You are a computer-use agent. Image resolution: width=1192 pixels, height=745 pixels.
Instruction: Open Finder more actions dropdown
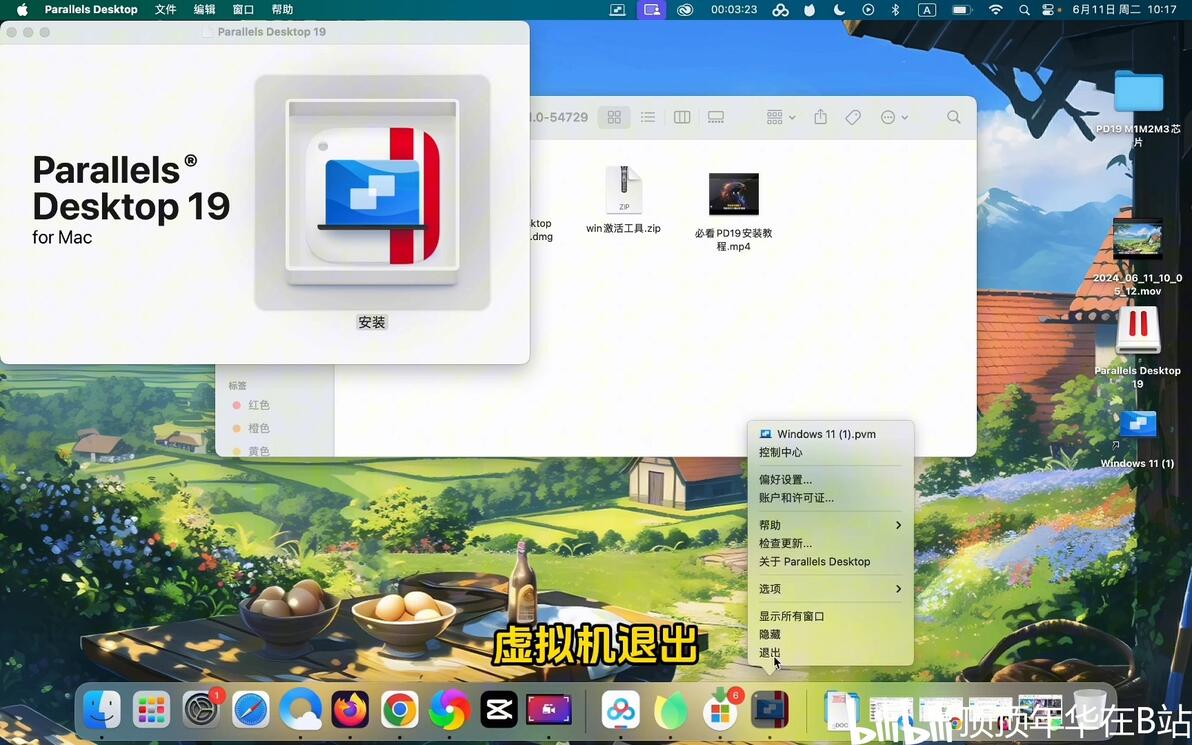click(x=894, y=117)
